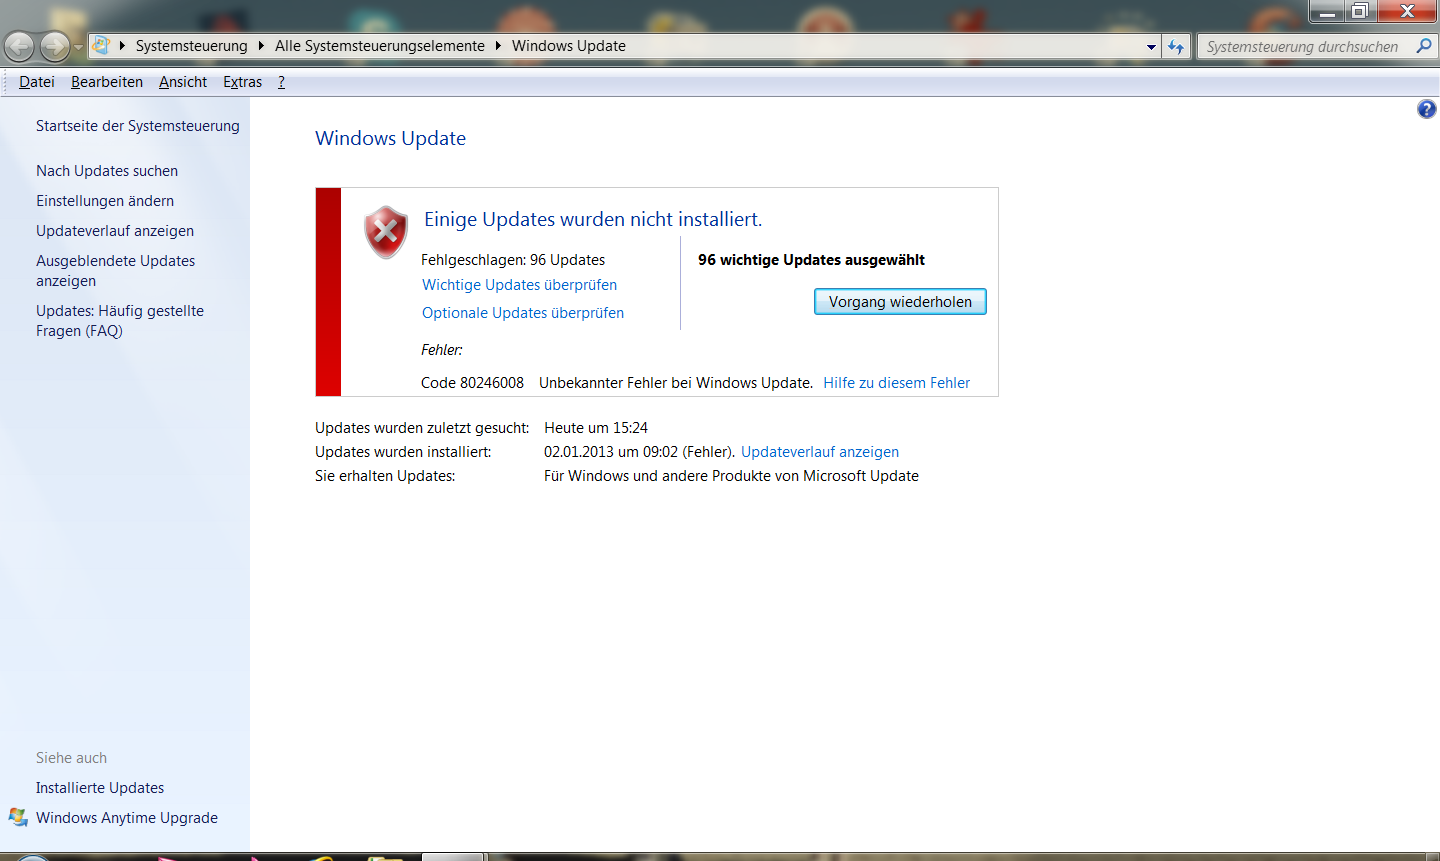Refresh the page with the refresh icon
Viewport: 1440px width, 861px height.
(1176, 46)
